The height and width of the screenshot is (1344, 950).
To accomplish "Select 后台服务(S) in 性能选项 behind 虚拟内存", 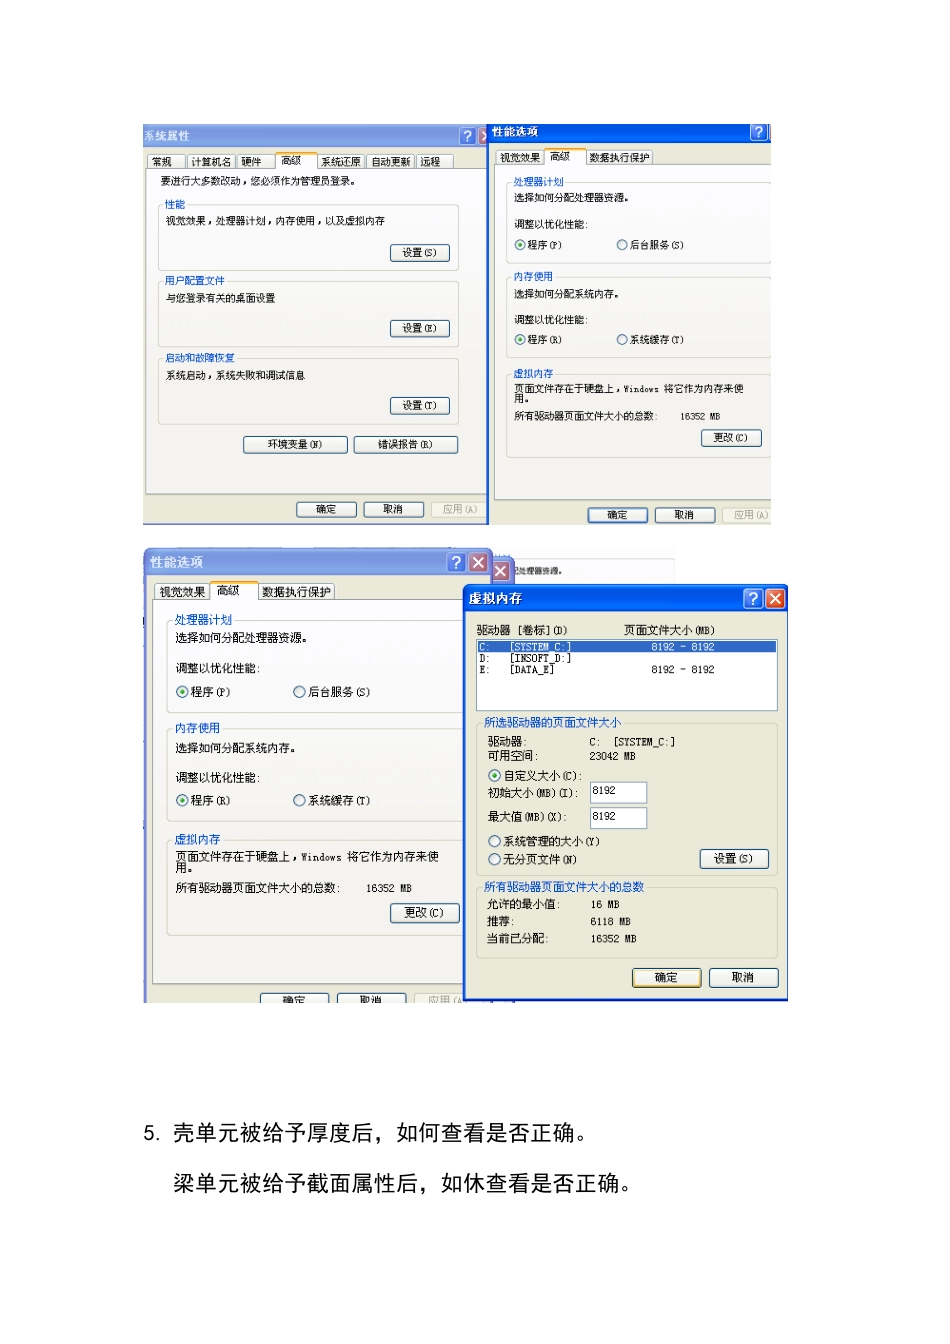I will [x=332, y=692].
